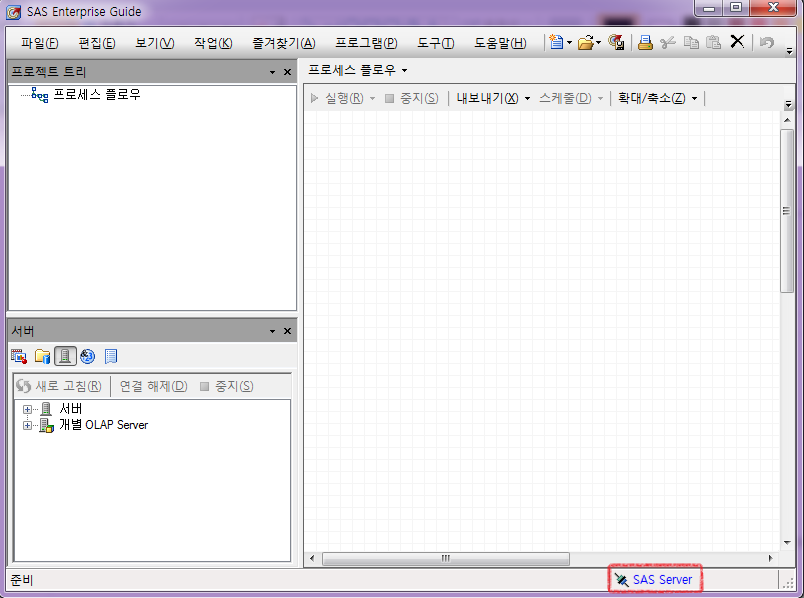Click the blue list document icon in 서버 panel
Viewport: 804px width, 598px height.
click(x=111, y=356)
